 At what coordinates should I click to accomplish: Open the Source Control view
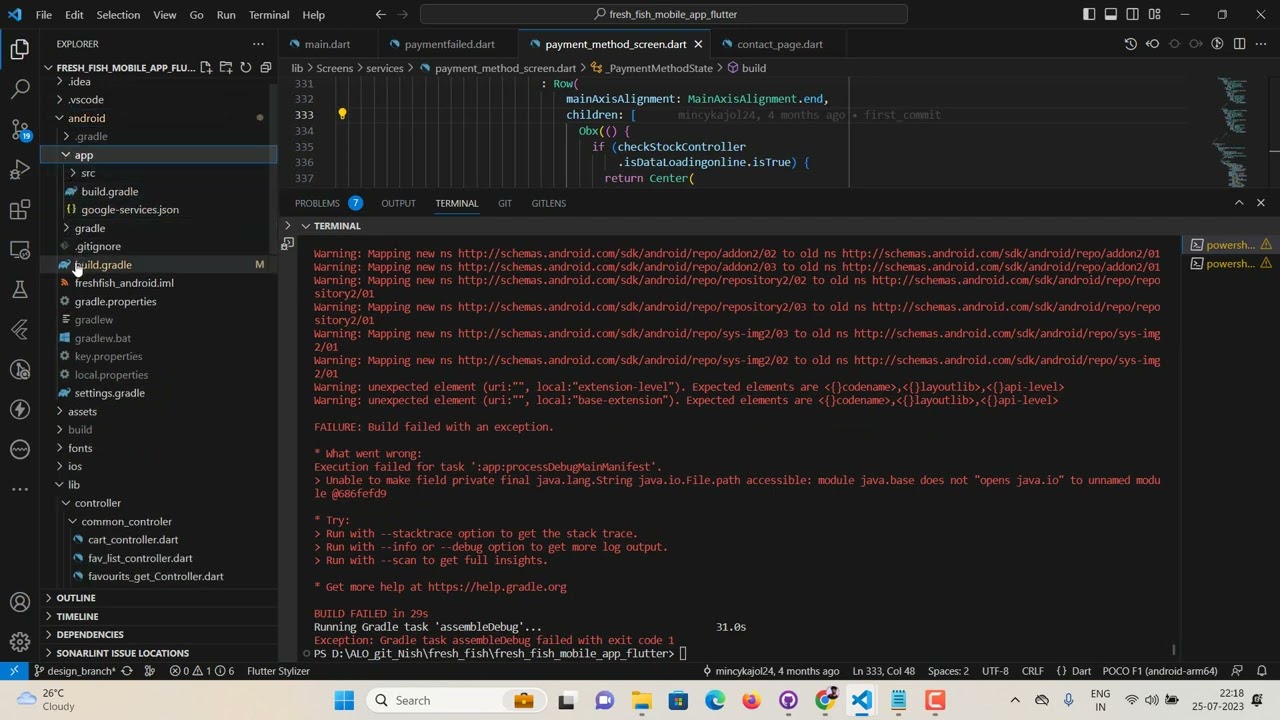pyautogui.click(x=20, y=129)
